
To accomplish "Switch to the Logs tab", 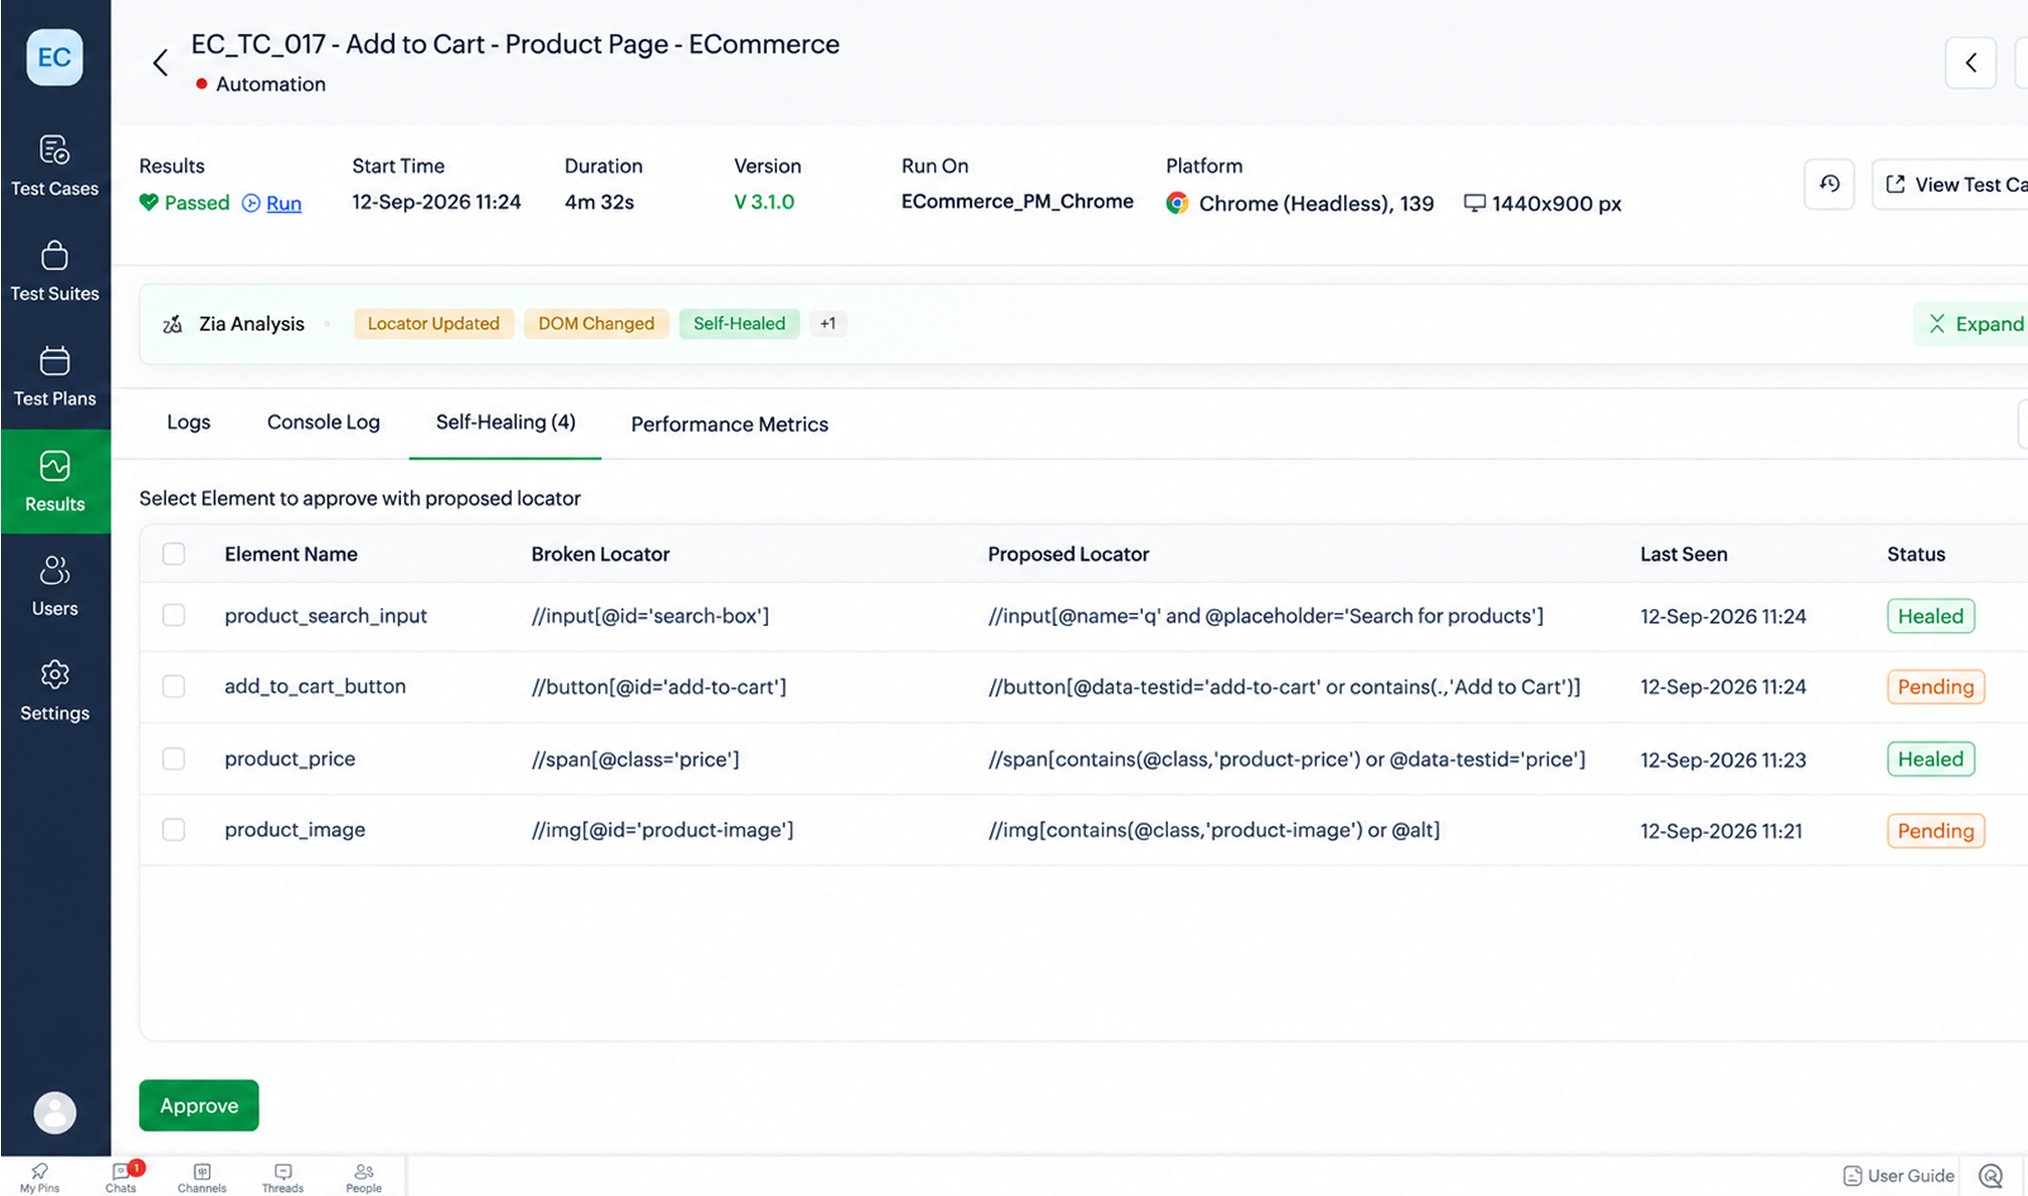I will click(188, 422).
